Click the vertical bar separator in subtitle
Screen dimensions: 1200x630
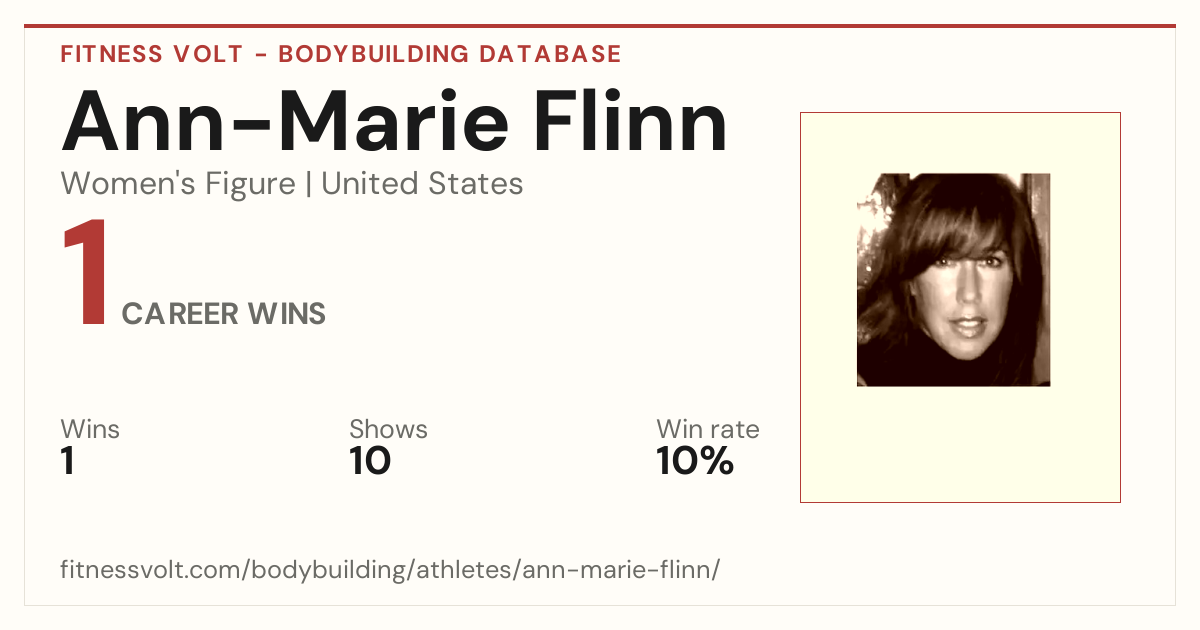point(308,184)
